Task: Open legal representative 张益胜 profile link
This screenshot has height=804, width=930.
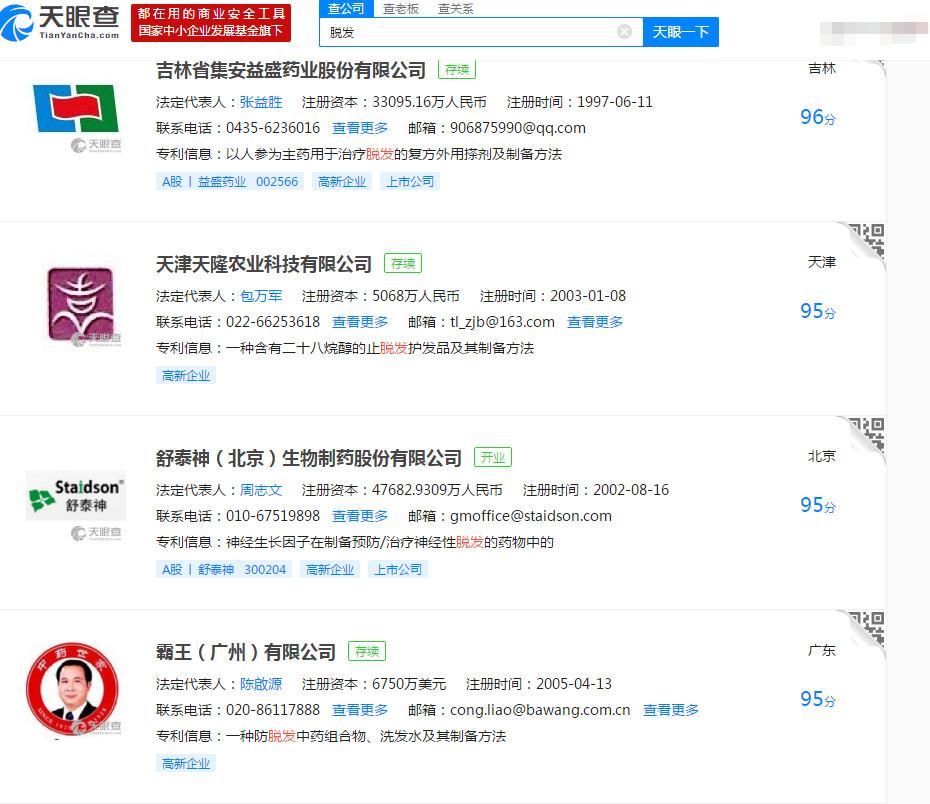Action: coord(261,102)
